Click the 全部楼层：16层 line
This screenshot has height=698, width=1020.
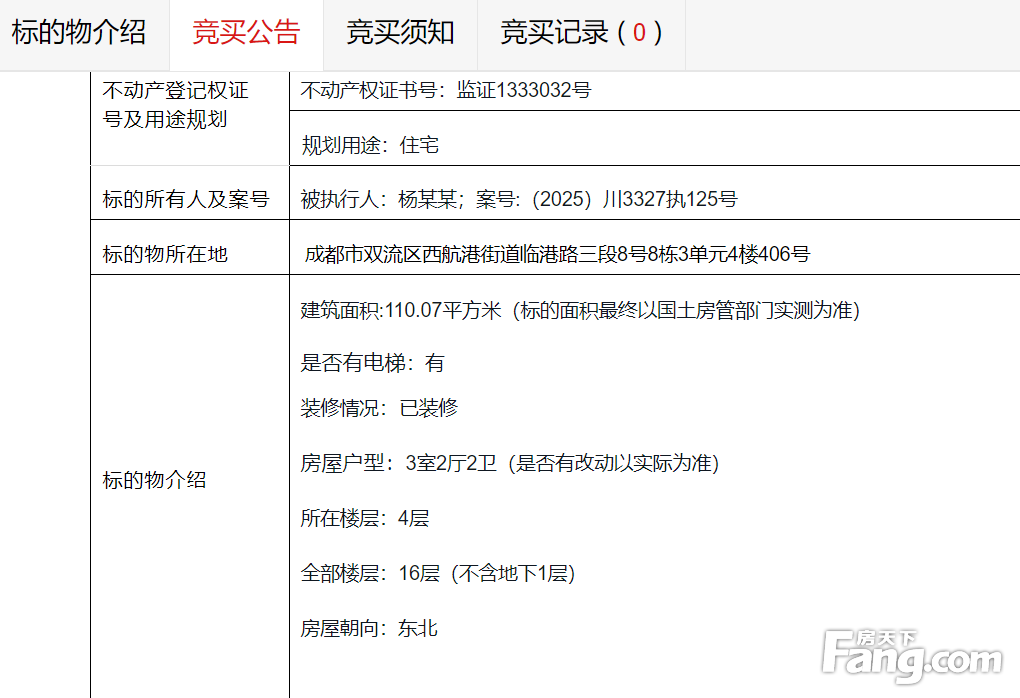pyautogui.click(x=437, y=573)
